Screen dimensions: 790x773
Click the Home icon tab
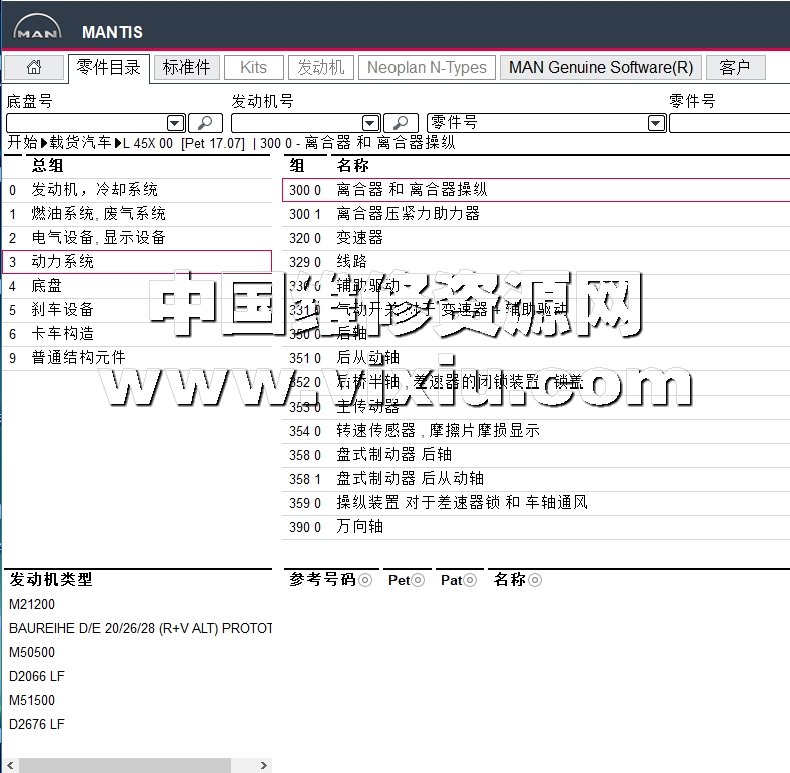[34, 68]
